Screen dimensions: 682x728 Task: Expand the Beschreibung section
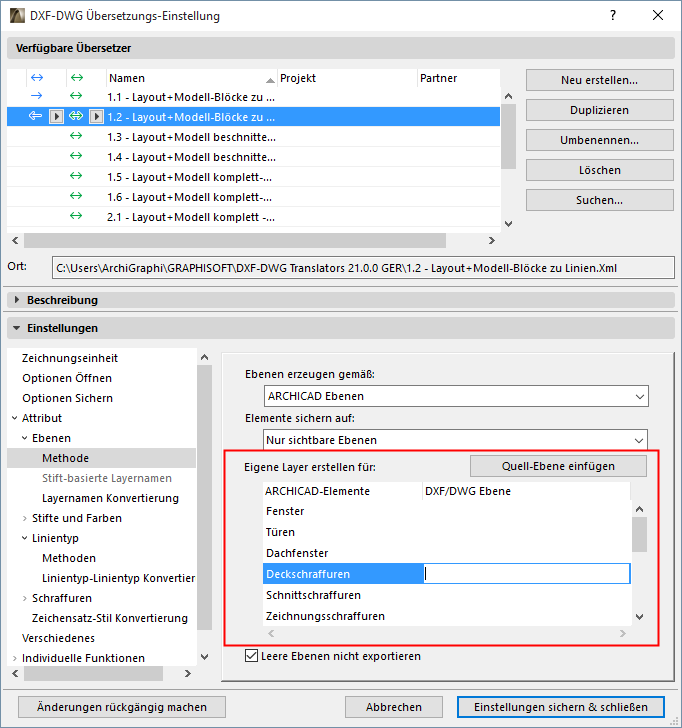17,300
